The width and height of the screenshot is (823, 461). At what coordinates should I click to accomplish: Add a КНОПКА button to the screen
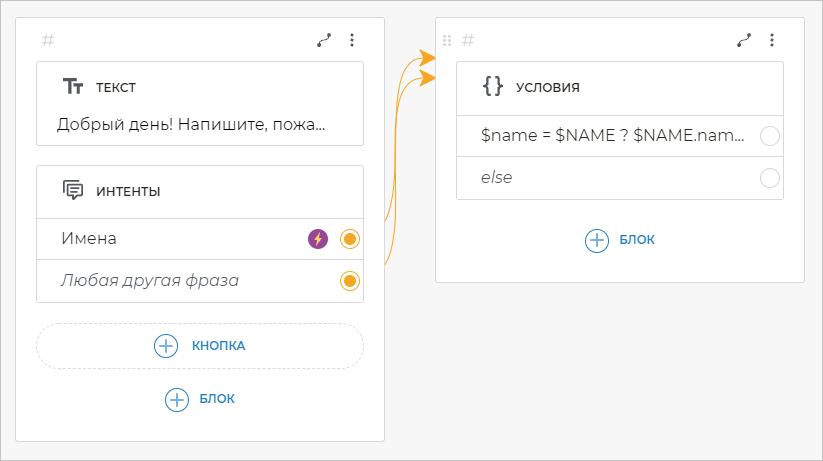coord(200,345)
